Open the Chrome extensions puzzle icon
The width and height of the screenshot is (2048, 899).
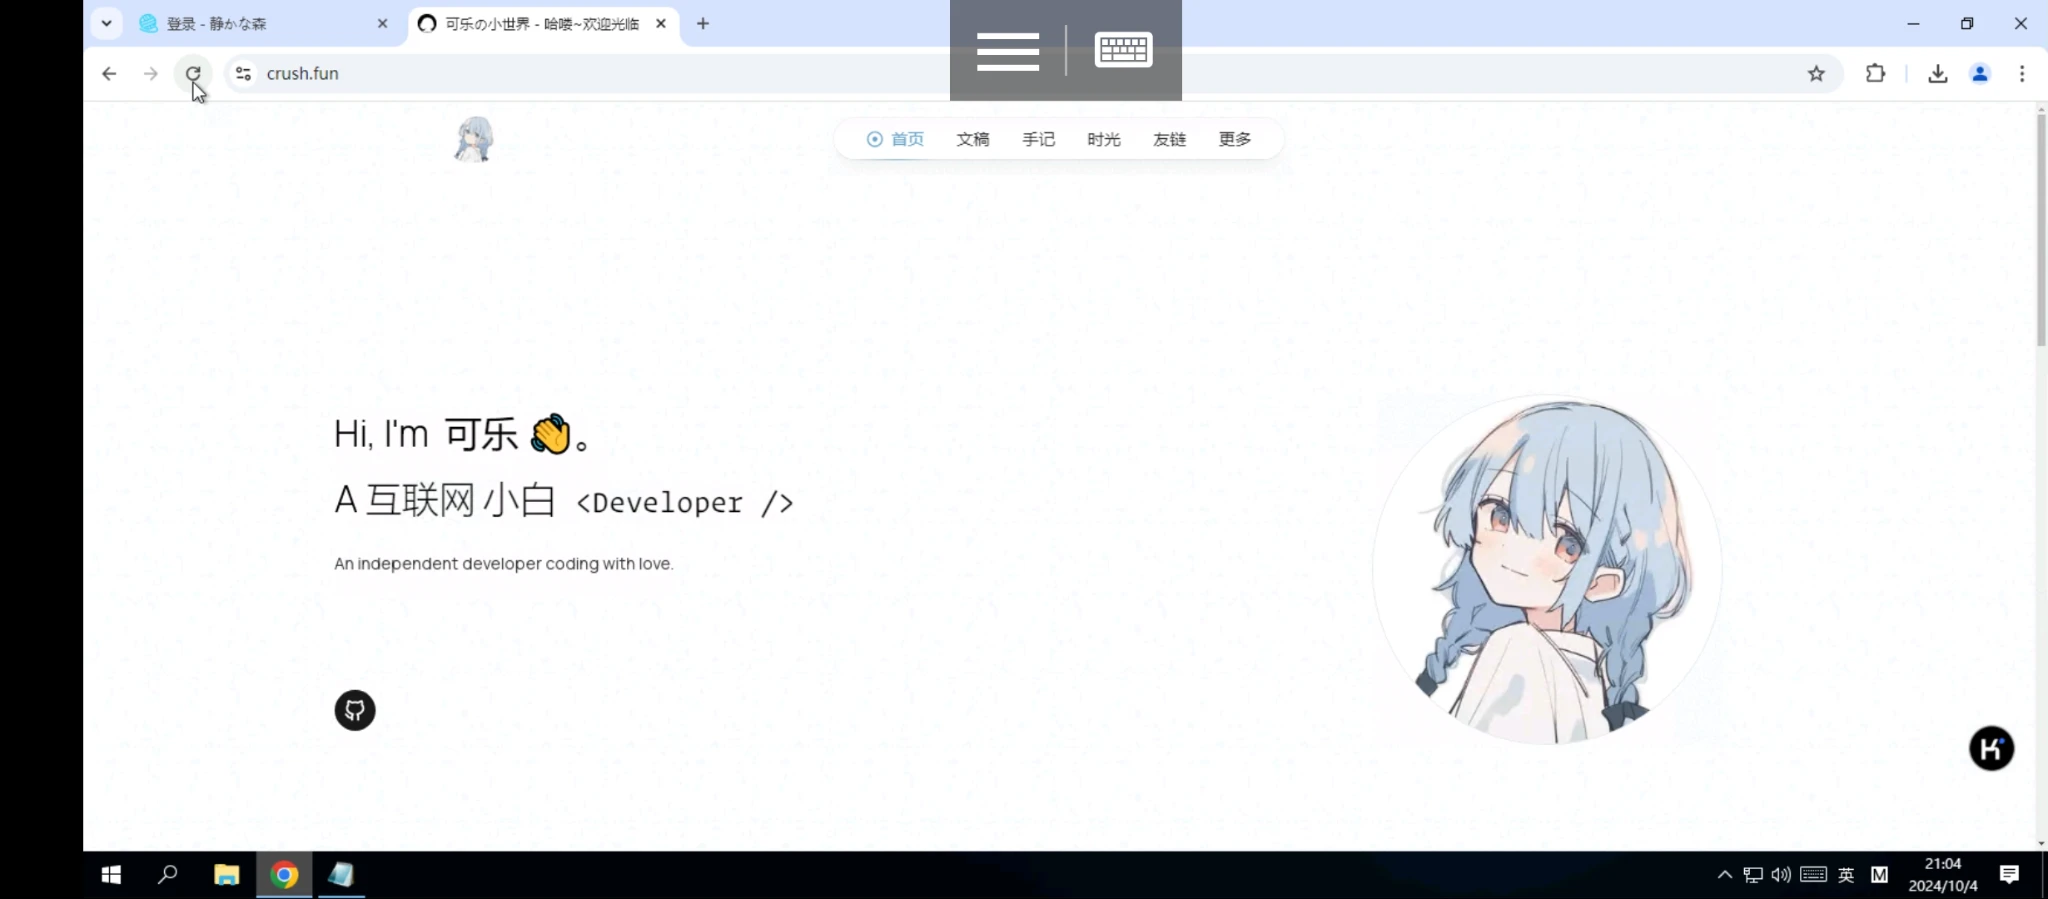coord(1875,73)
